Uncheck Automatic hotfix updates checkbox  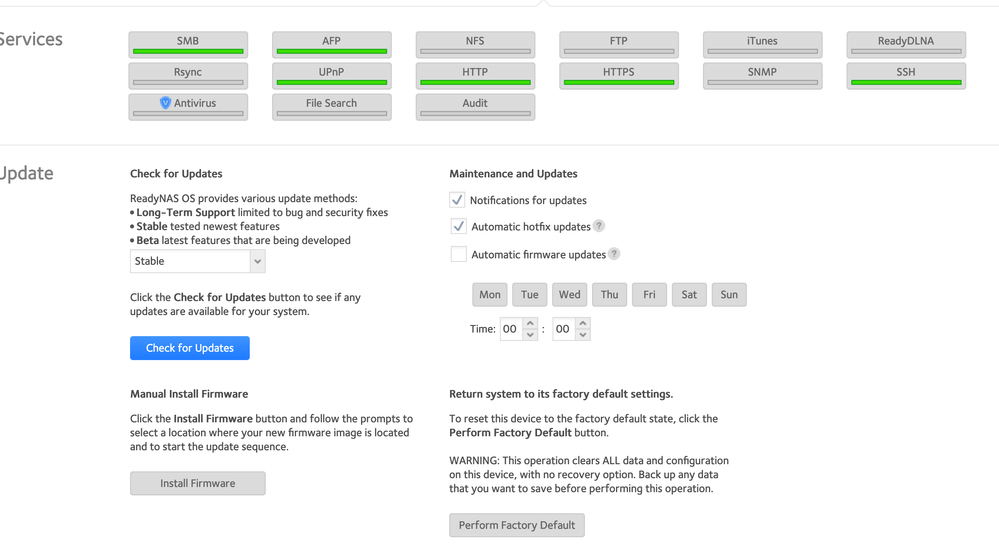click(458, 226)
